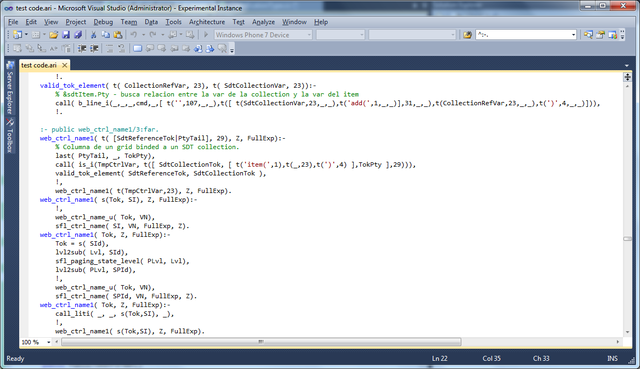Image resolution: width=640 pixels, height=369 pixels.
Task: Open the active files list dropdown arrow
Action: (627, 65)
